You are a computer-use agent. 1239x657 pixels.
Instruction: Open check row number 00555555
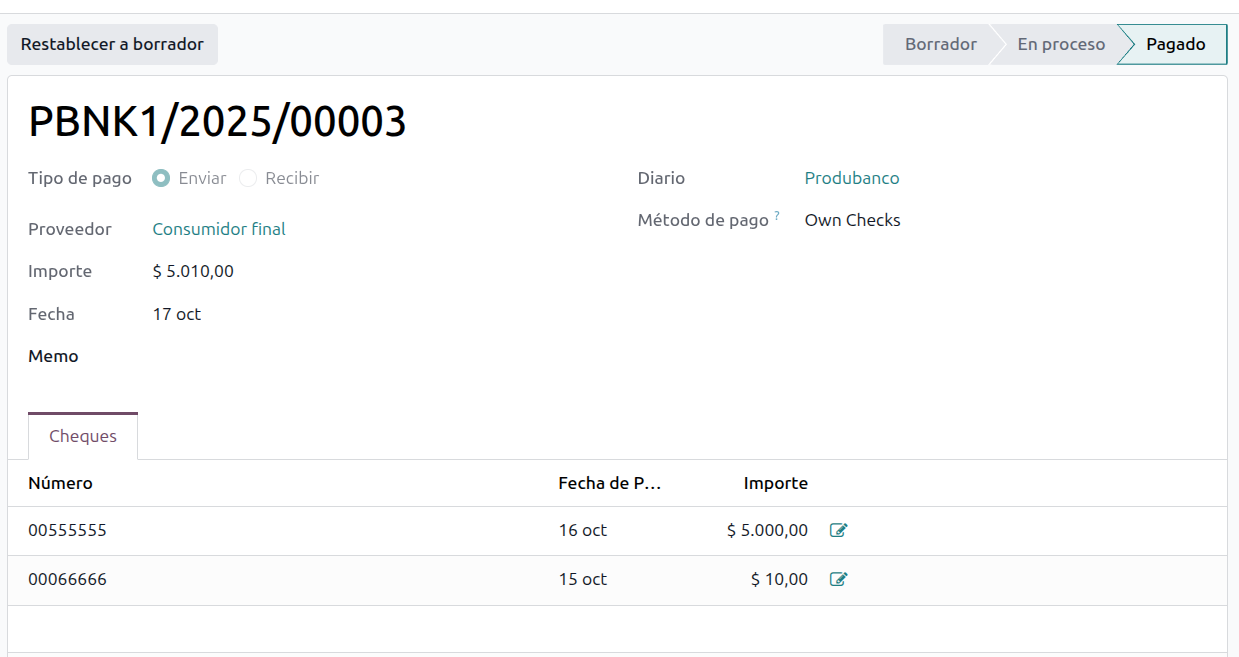click(67, 531)
